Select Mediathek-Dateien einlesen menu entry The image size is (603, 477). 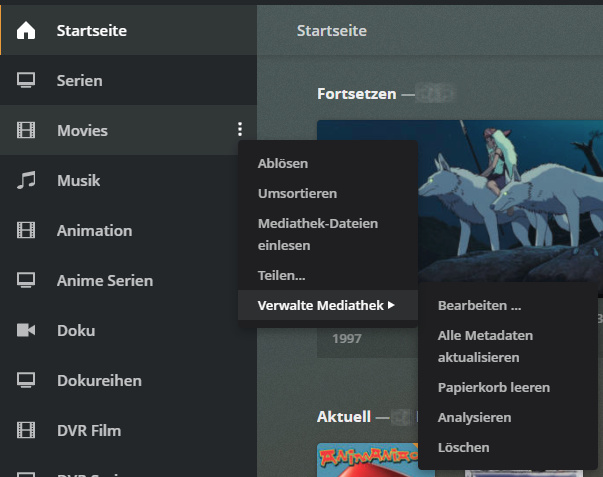(x=328, y=234)
